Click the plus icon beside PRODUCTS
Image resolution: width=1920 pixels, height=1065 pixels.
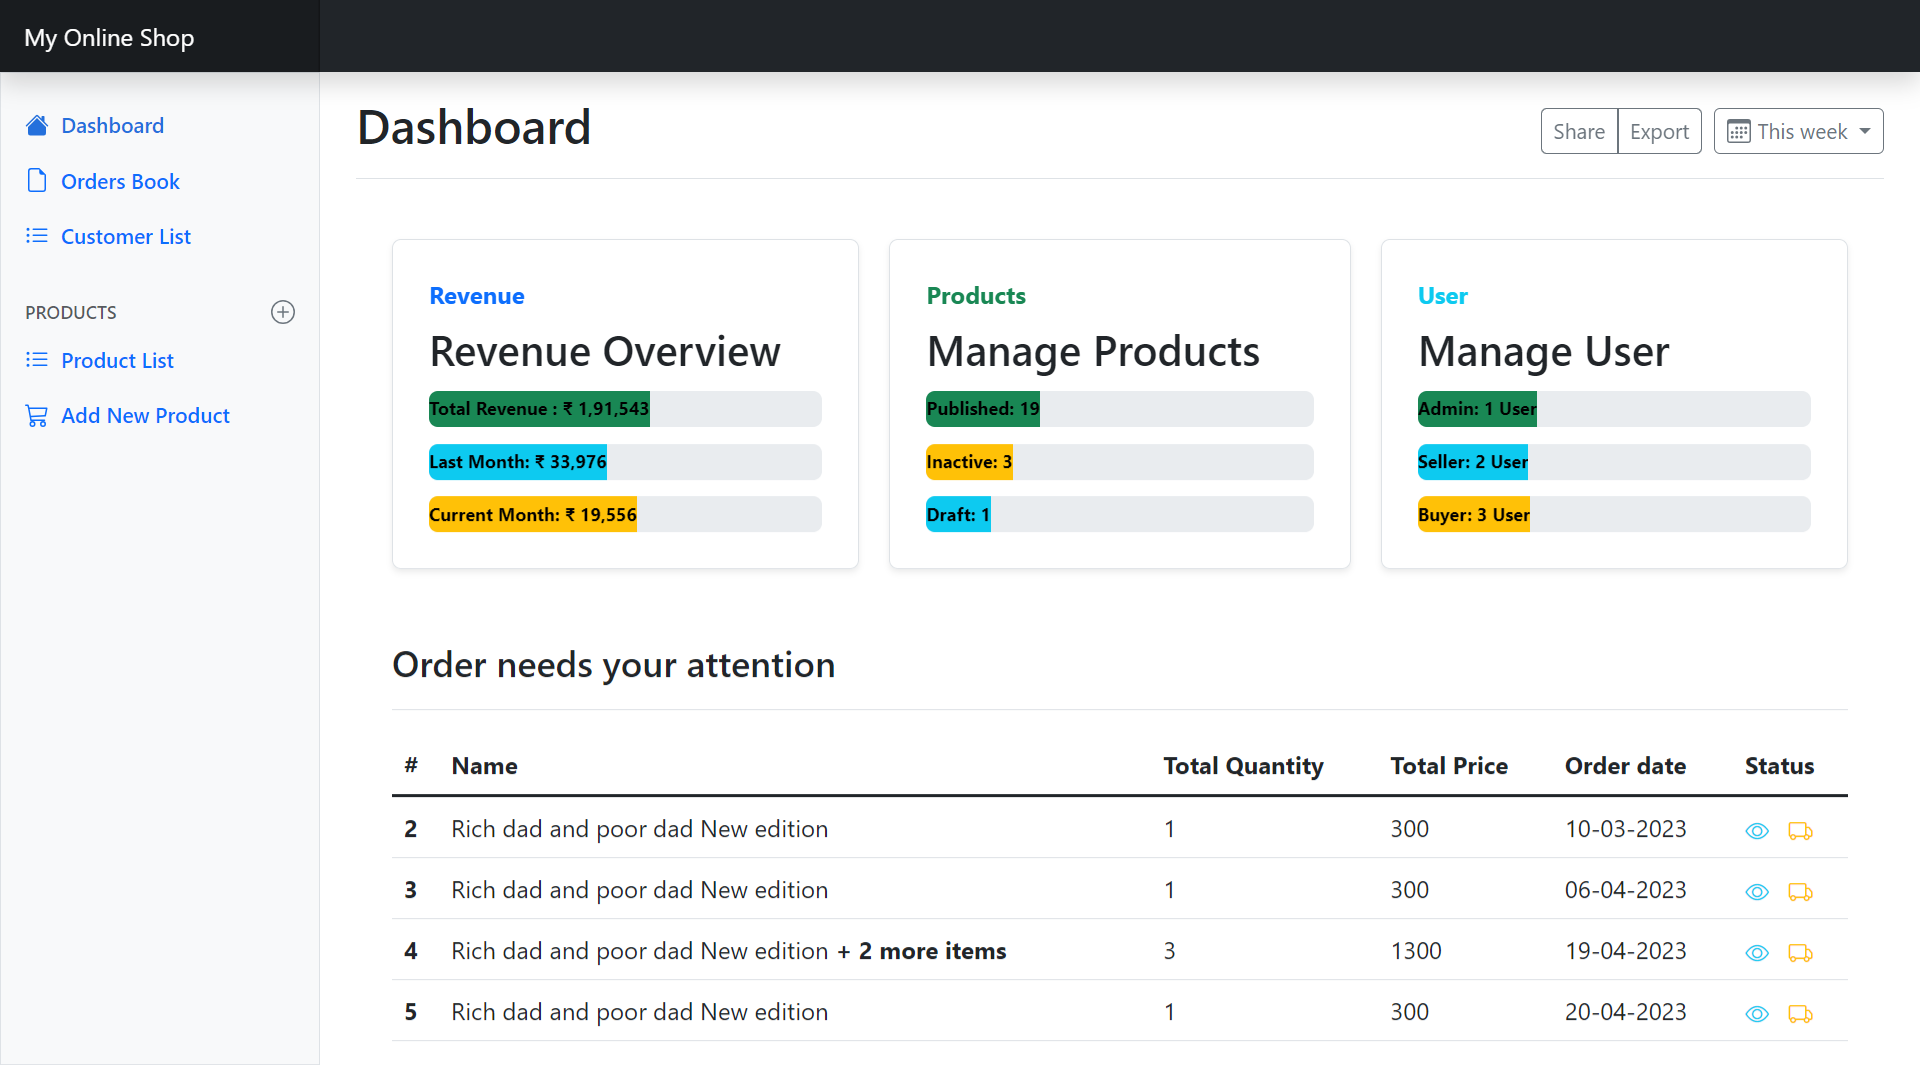tap(283, 312)
